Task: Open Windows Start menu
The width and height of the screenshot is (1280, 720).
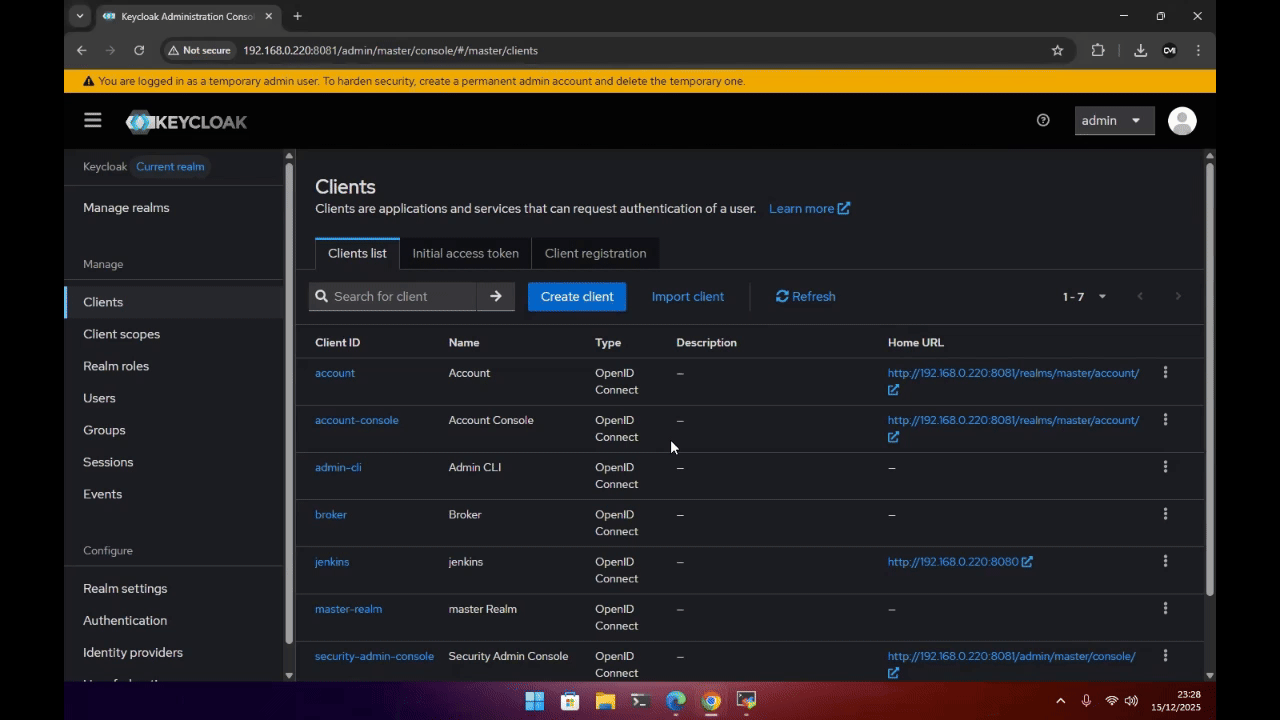Action: tap(534, 701)
